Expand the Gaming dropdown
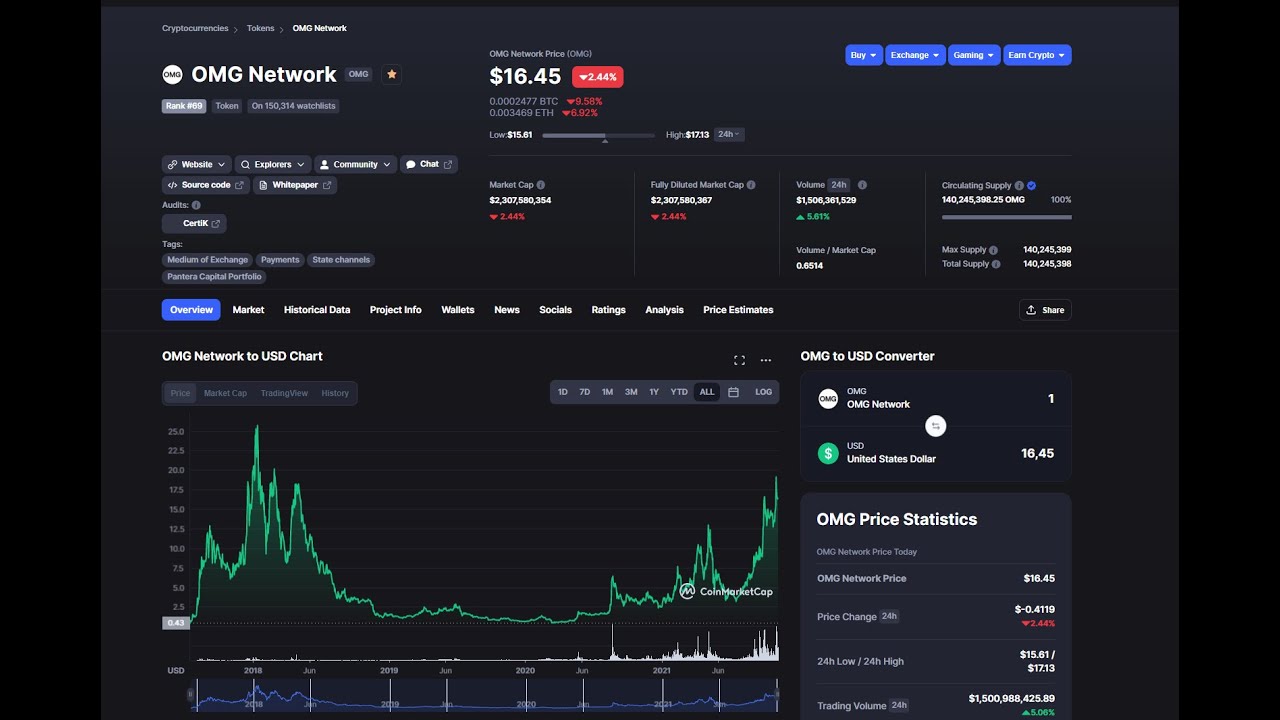1280x720 pixels. coord(973,55)
